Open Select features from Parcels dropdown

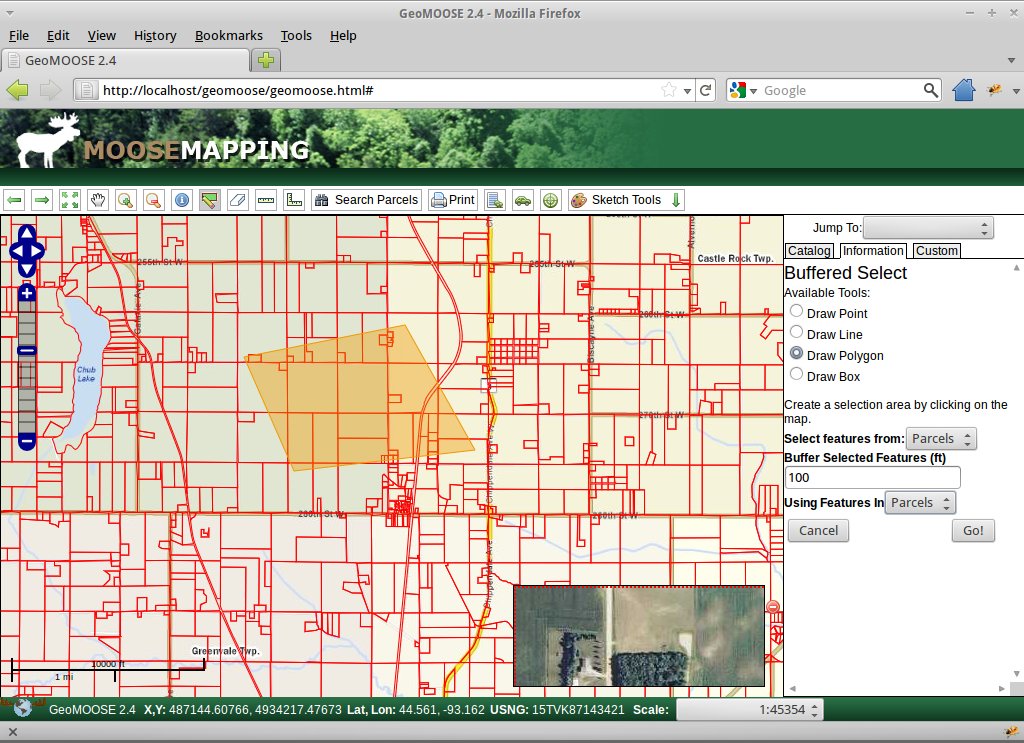[x=940, y=439]
